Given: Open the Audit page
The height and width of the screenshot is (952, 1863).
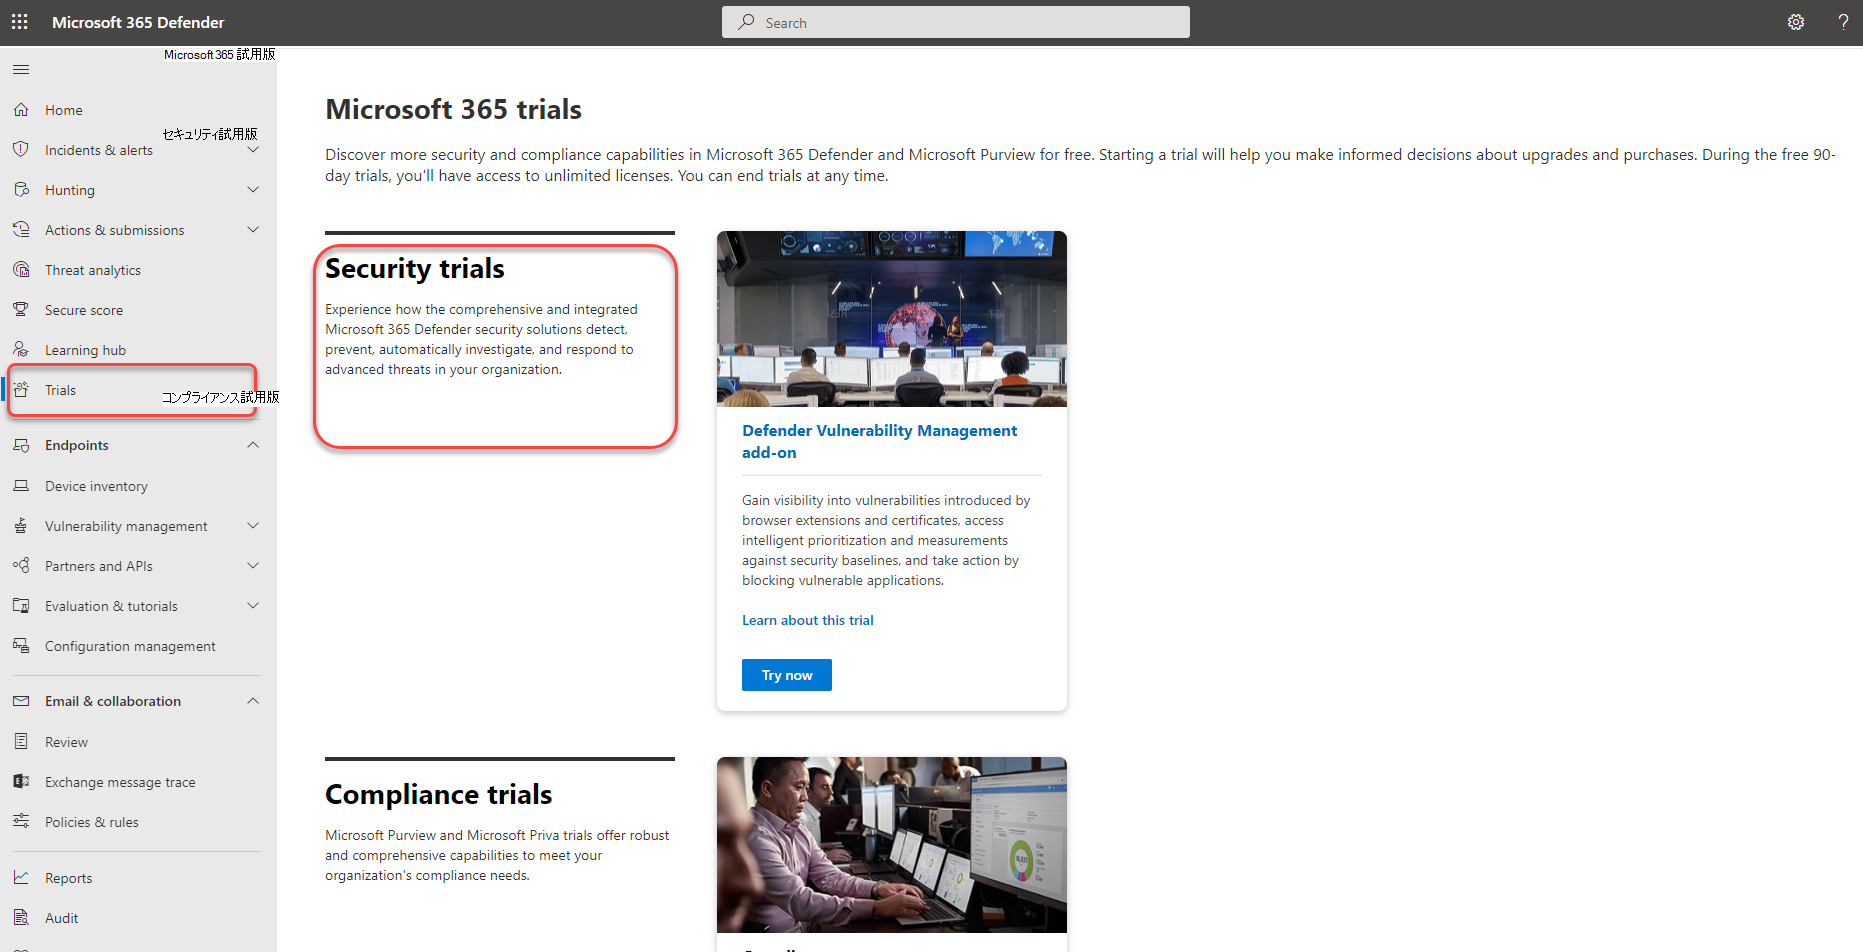Looking at the screenshot, I should point(61,918).
